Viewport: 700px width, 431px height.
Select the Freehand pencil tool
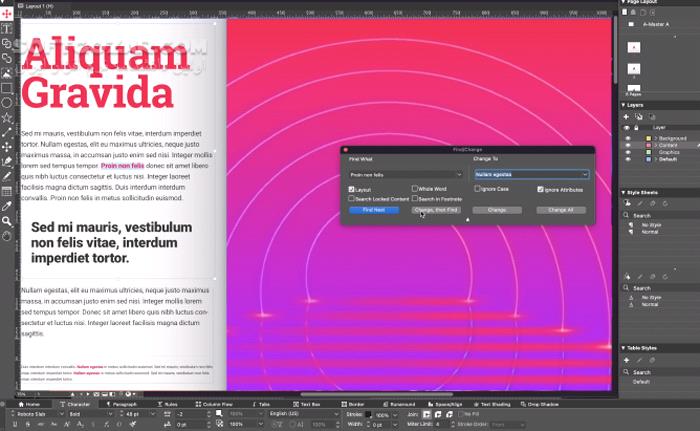(7, 177)
